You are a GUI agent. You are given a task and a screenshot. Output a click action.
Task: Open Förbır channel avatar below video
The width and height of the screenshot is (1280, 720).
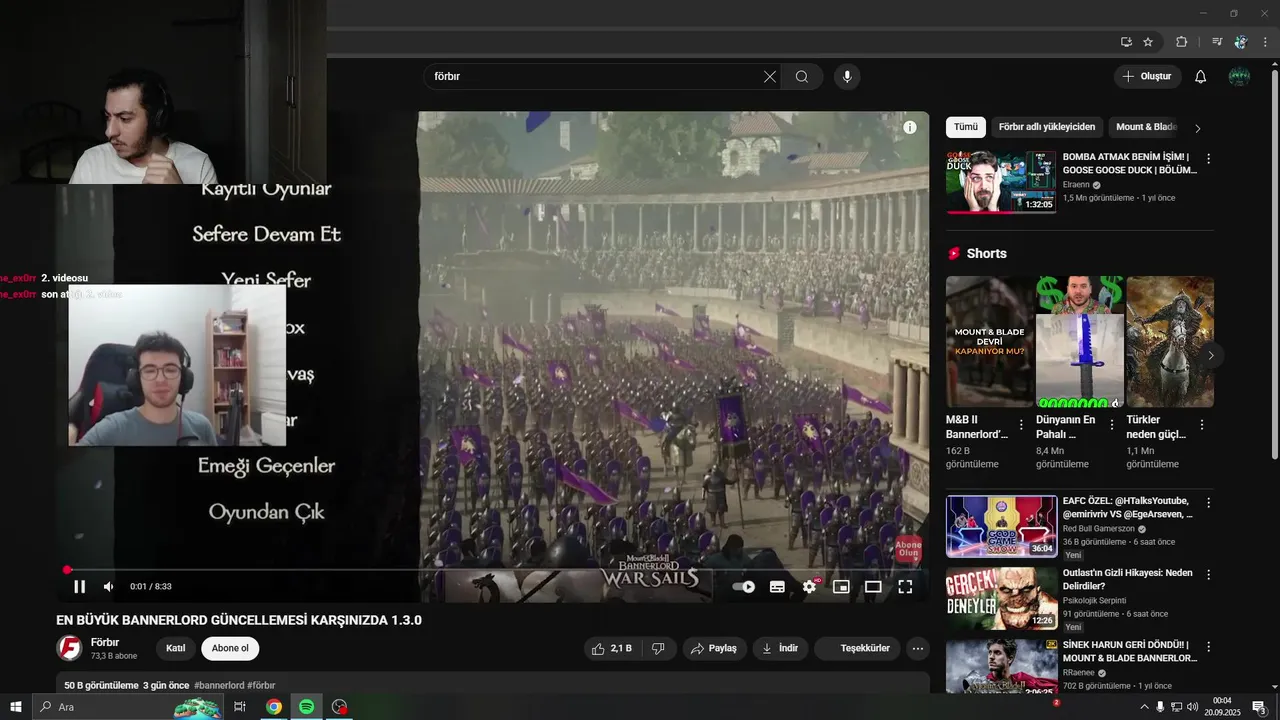(69, 648)
